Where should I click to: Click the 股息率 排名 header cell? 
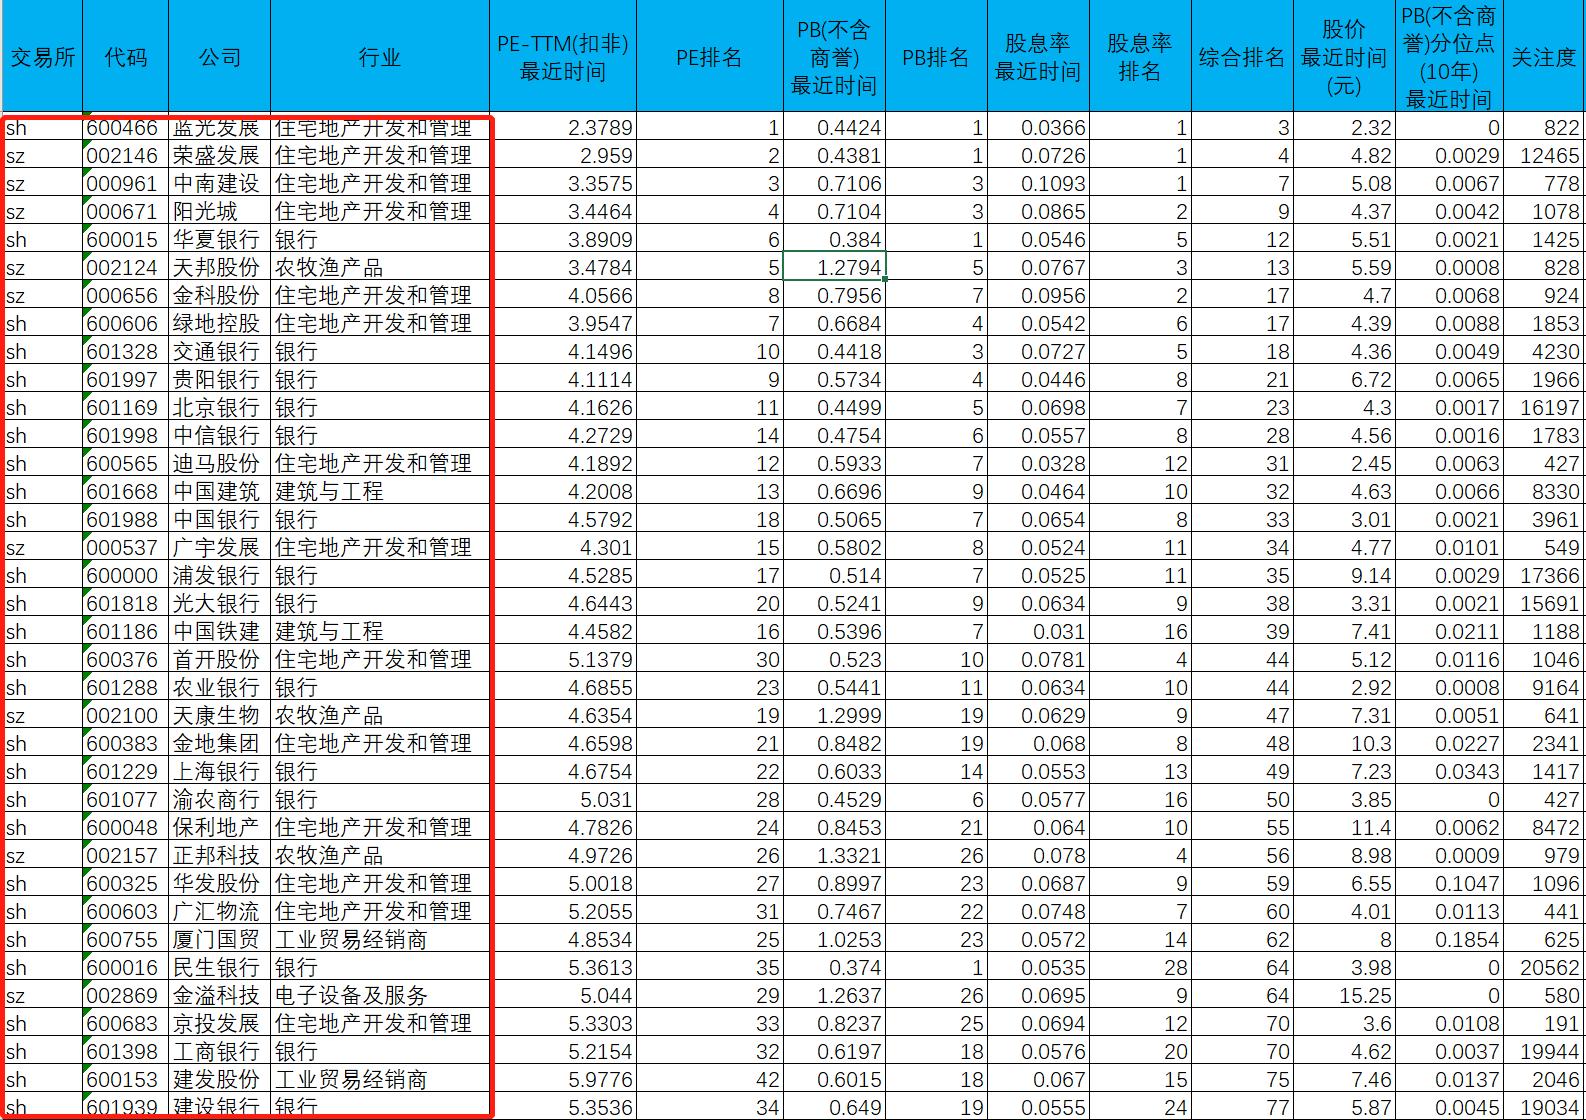(x=1140, y=57)
